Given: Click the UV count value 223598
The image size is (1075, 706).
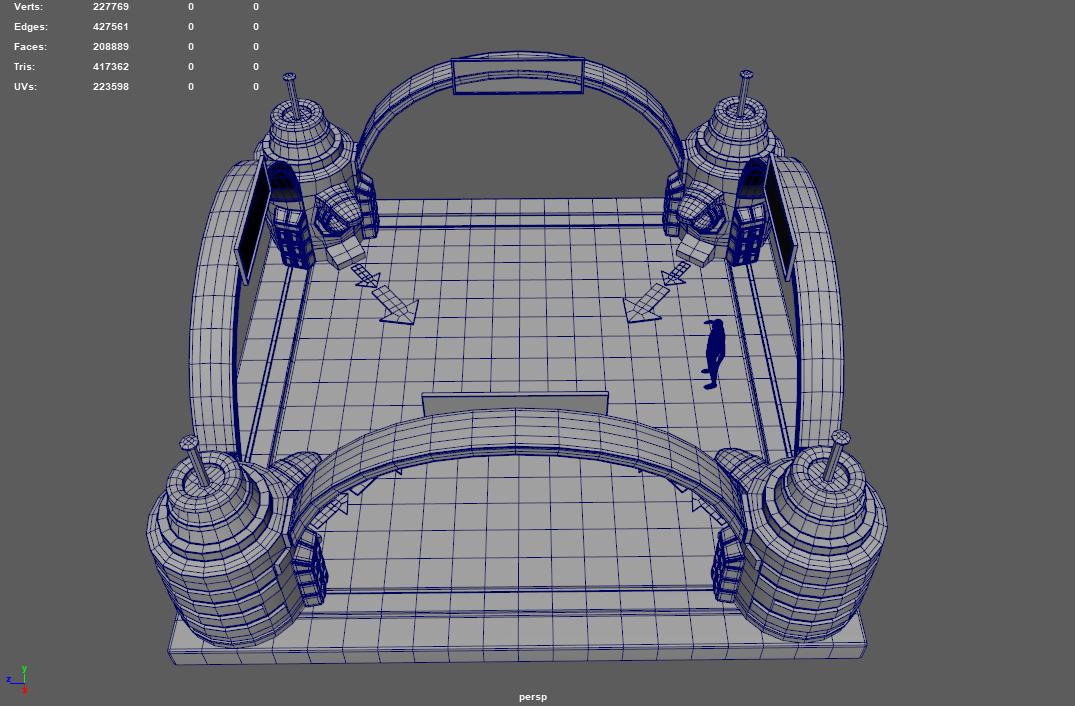Looking at the screenshot, I should (110, 86).
